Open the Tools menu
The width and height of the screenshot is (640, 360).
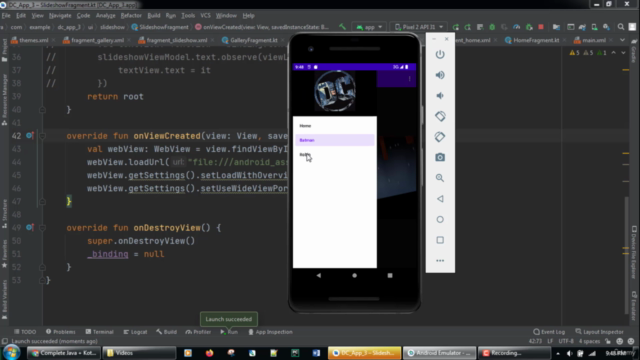tap(188, 16)
